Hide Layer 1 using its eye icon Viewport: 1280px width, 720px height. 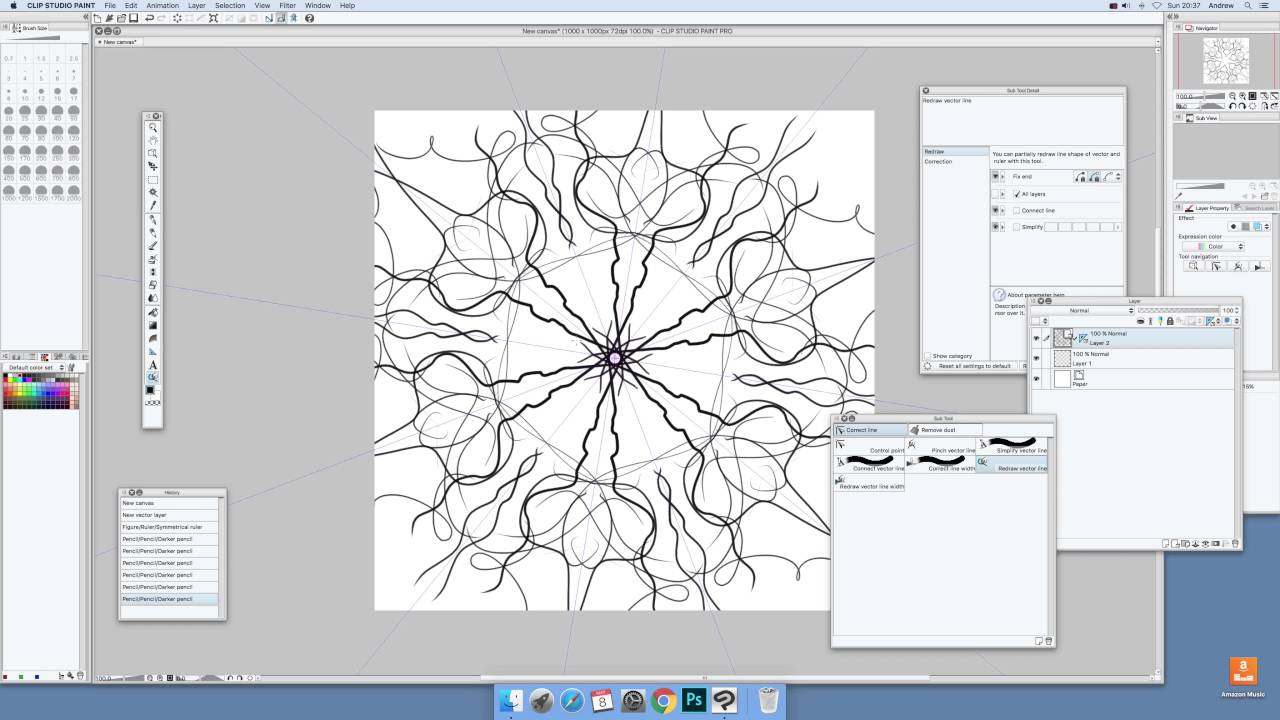(x=1036, y=358)
